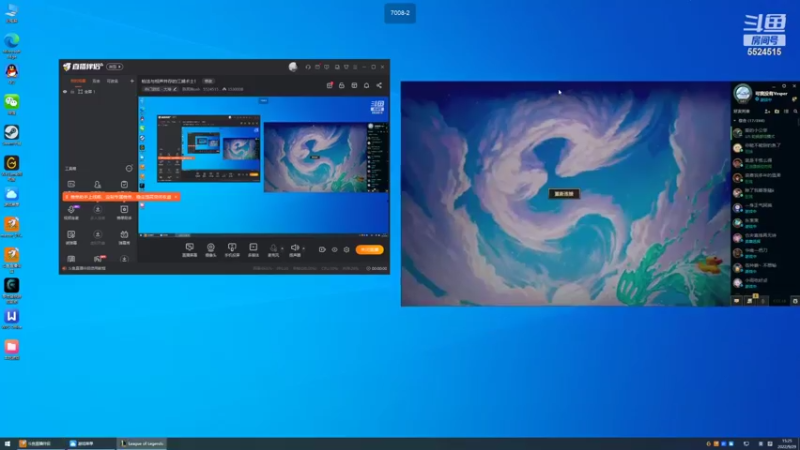Share the live room via the share icon
This screenshot has width=800, height=450.
pyautogui.click(x=379, y=85)
